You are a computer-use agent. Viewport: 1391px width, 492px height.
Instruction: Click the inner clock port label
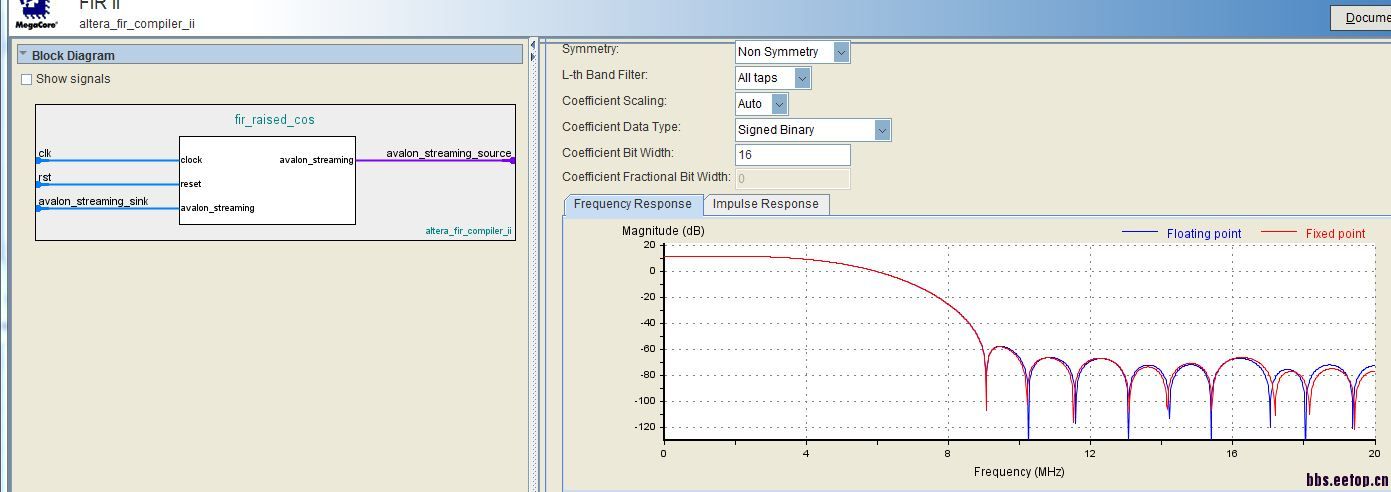(x=191, y=160)
